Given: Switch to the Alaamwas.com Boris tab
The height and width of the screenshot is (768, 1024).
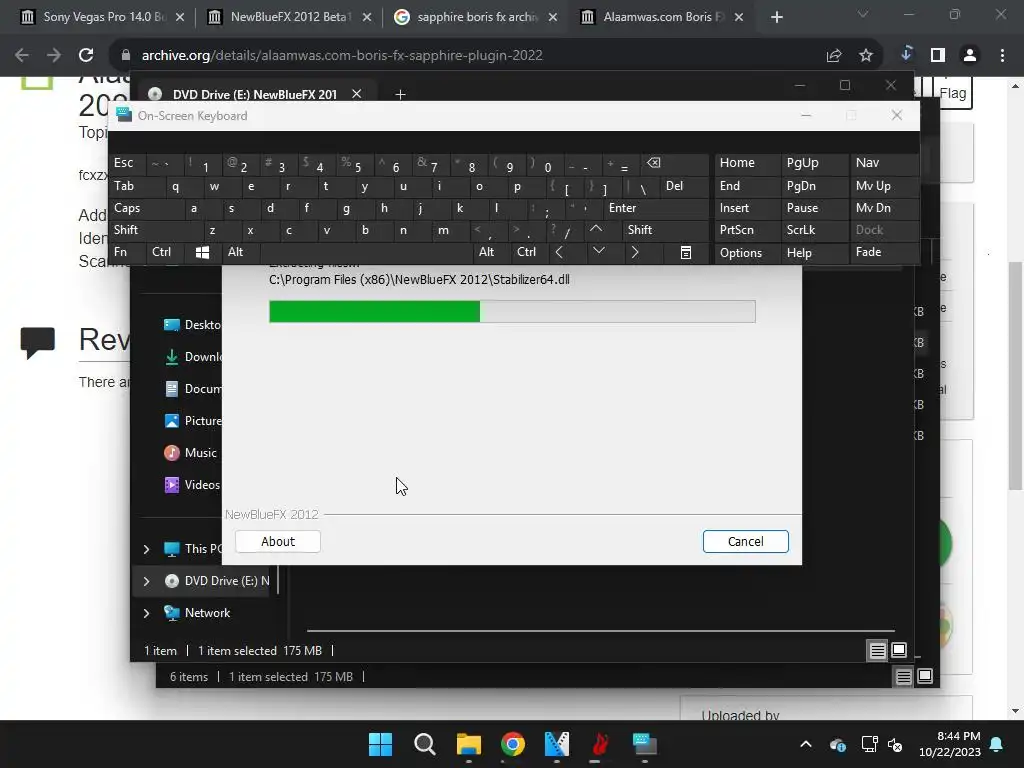Looking at the screenshot, I should tap(660, 17).
